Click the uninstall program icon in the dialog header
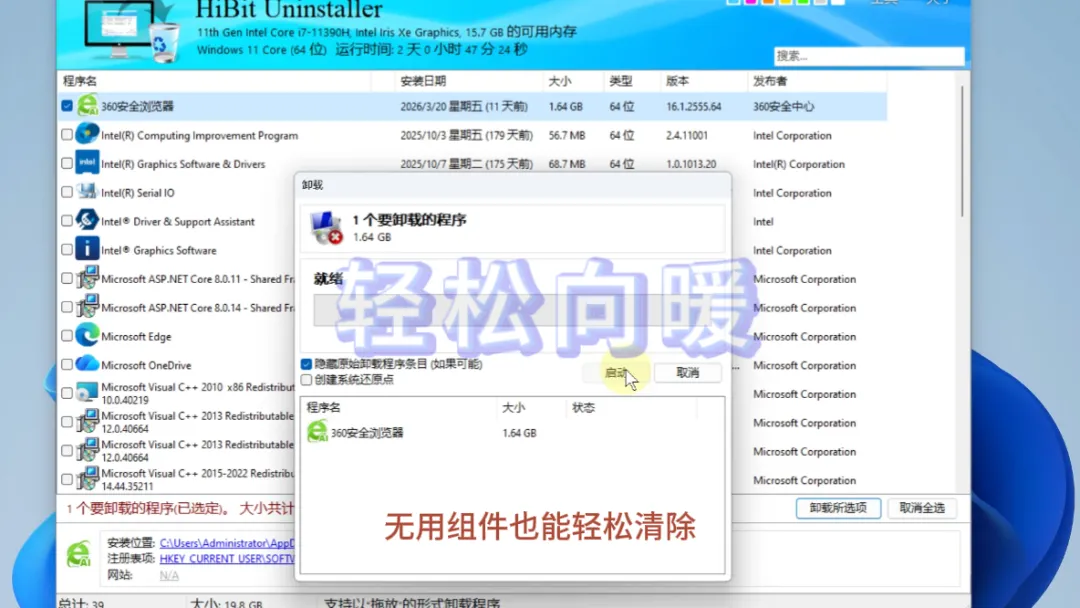1080x608 pixels. coord(326,228)
